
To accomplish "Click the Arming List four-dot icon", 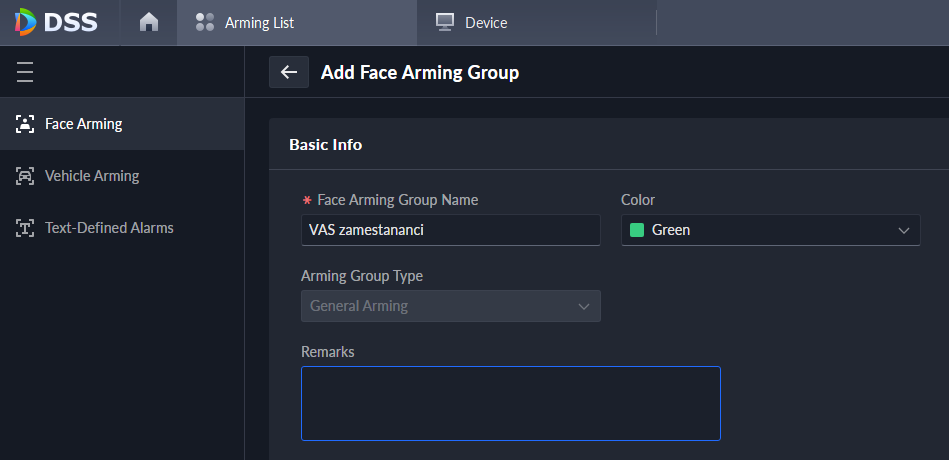I will [x=205, y=22].
